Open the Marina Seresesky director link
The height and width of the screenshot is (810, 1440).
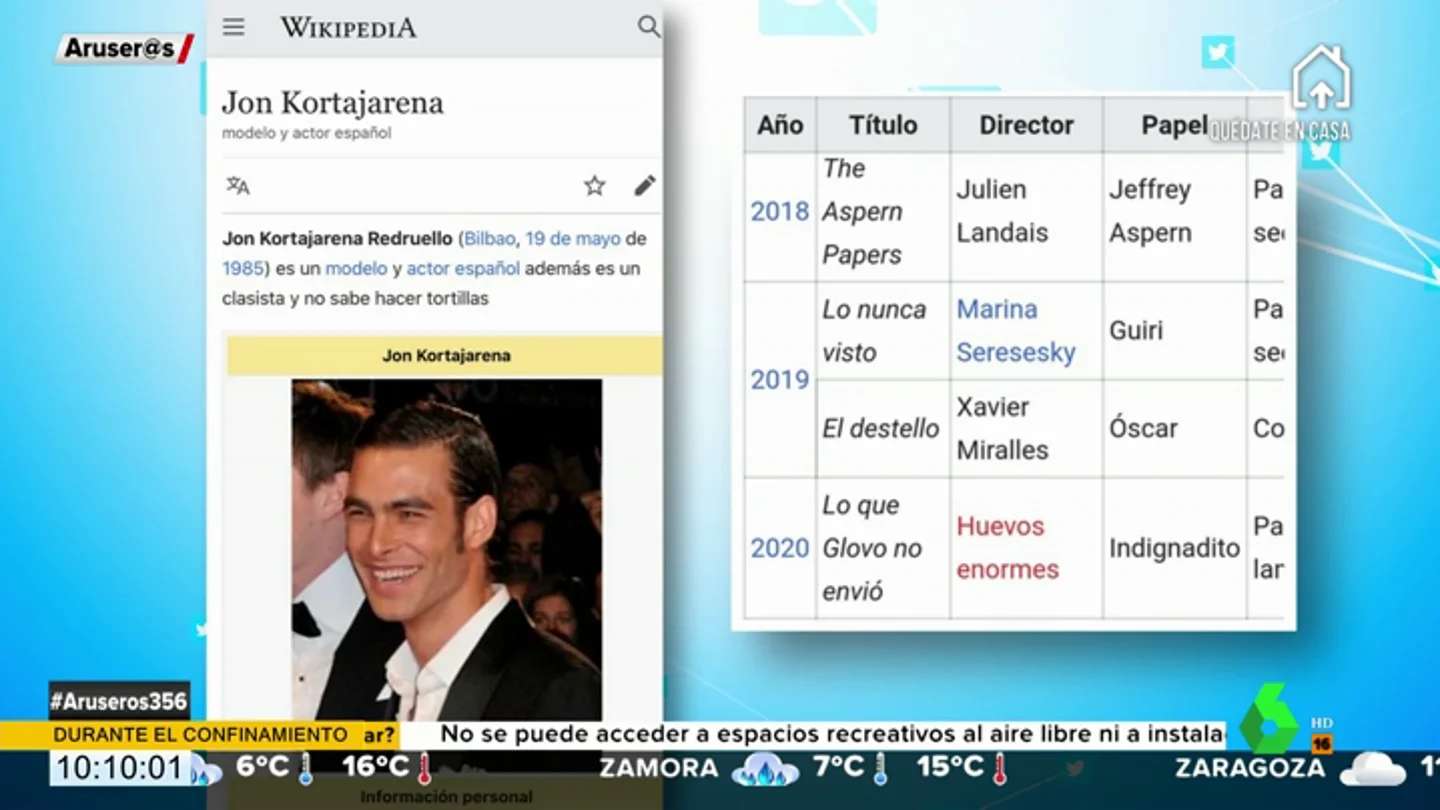1016,331
